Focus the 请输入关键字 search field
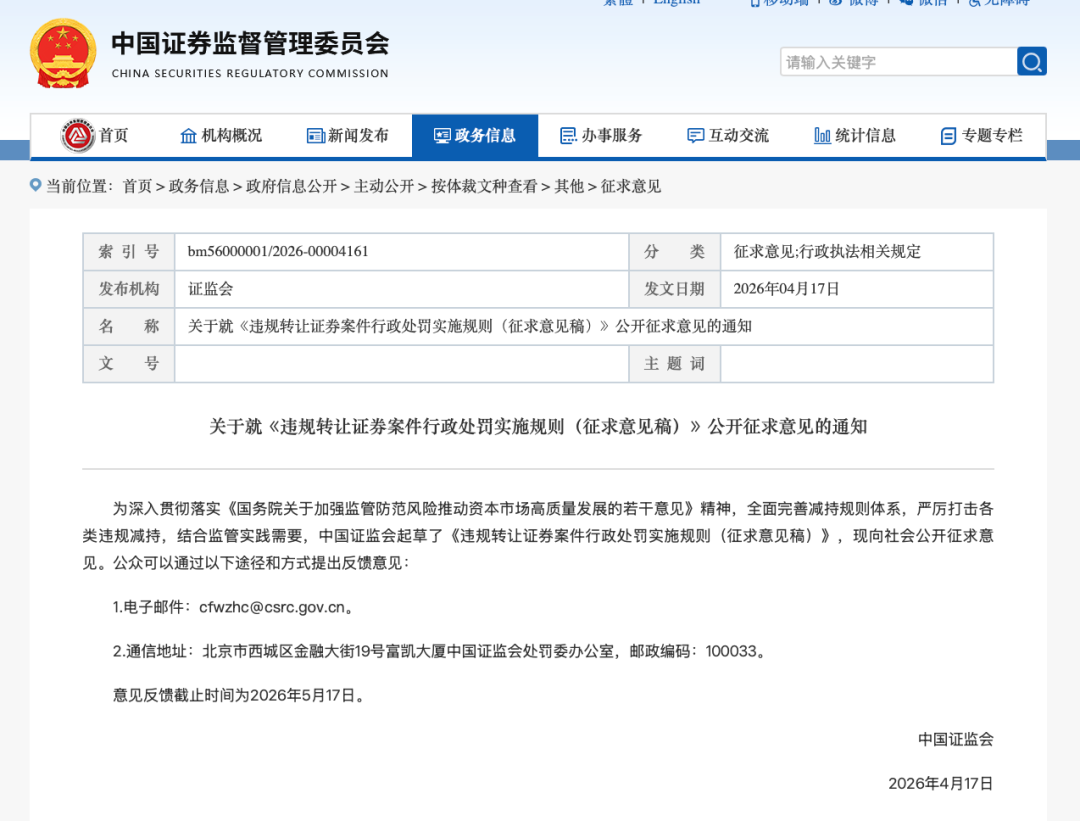Viewport: 1080px width, 821px height. [897, 62]
